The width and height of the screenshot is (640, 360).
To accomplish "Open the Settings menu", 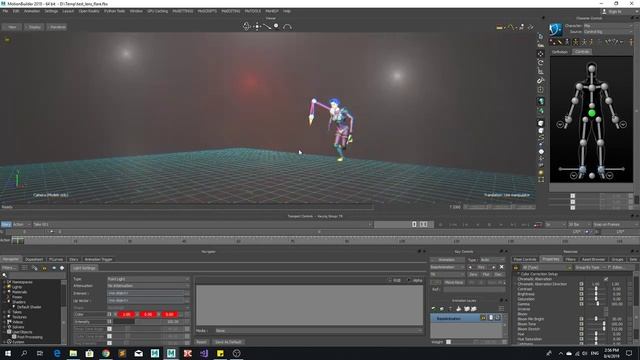I will (x=51, y=11).
